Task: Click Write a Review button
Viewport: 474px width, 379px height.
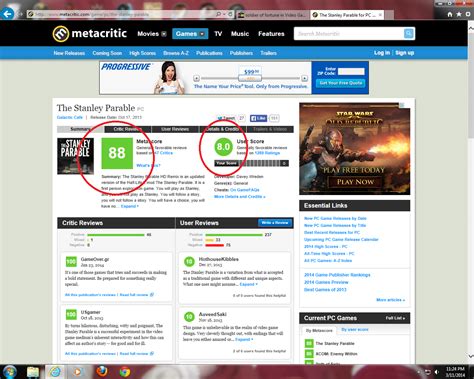Action: 275,223
